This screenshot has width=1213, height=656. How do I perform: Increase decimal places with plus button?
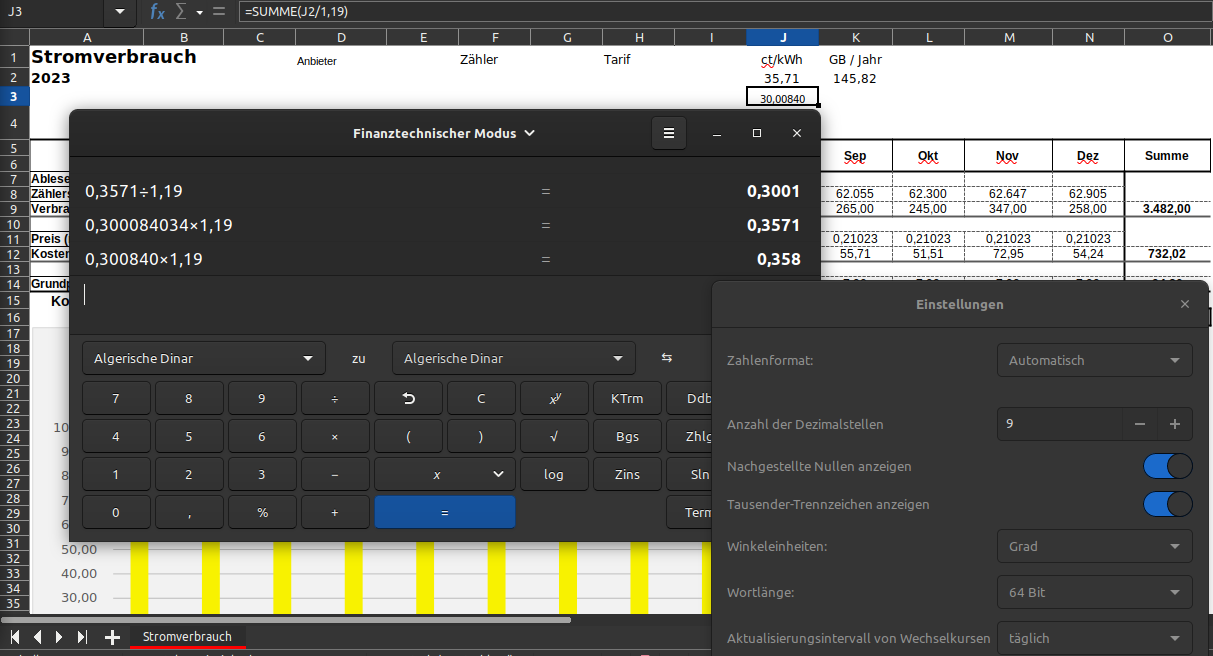pyautogui.click(x=1175, y=424)
